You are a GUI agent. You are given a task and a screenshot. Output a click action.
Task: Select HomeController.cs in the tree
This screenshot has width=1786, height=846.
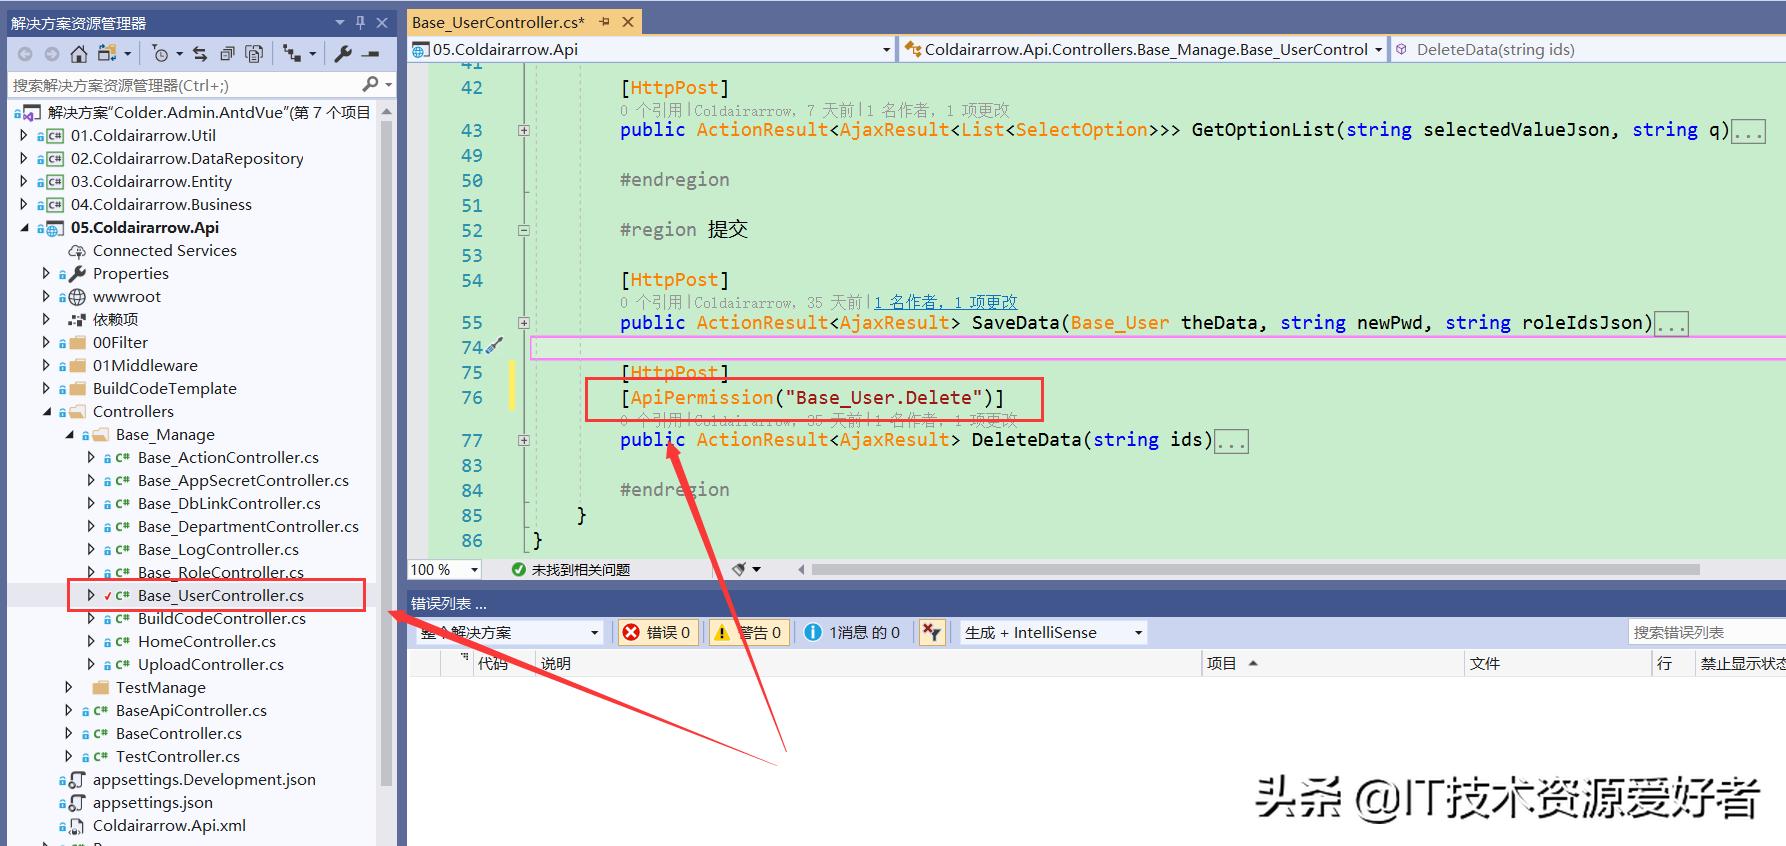click(206, 642)
